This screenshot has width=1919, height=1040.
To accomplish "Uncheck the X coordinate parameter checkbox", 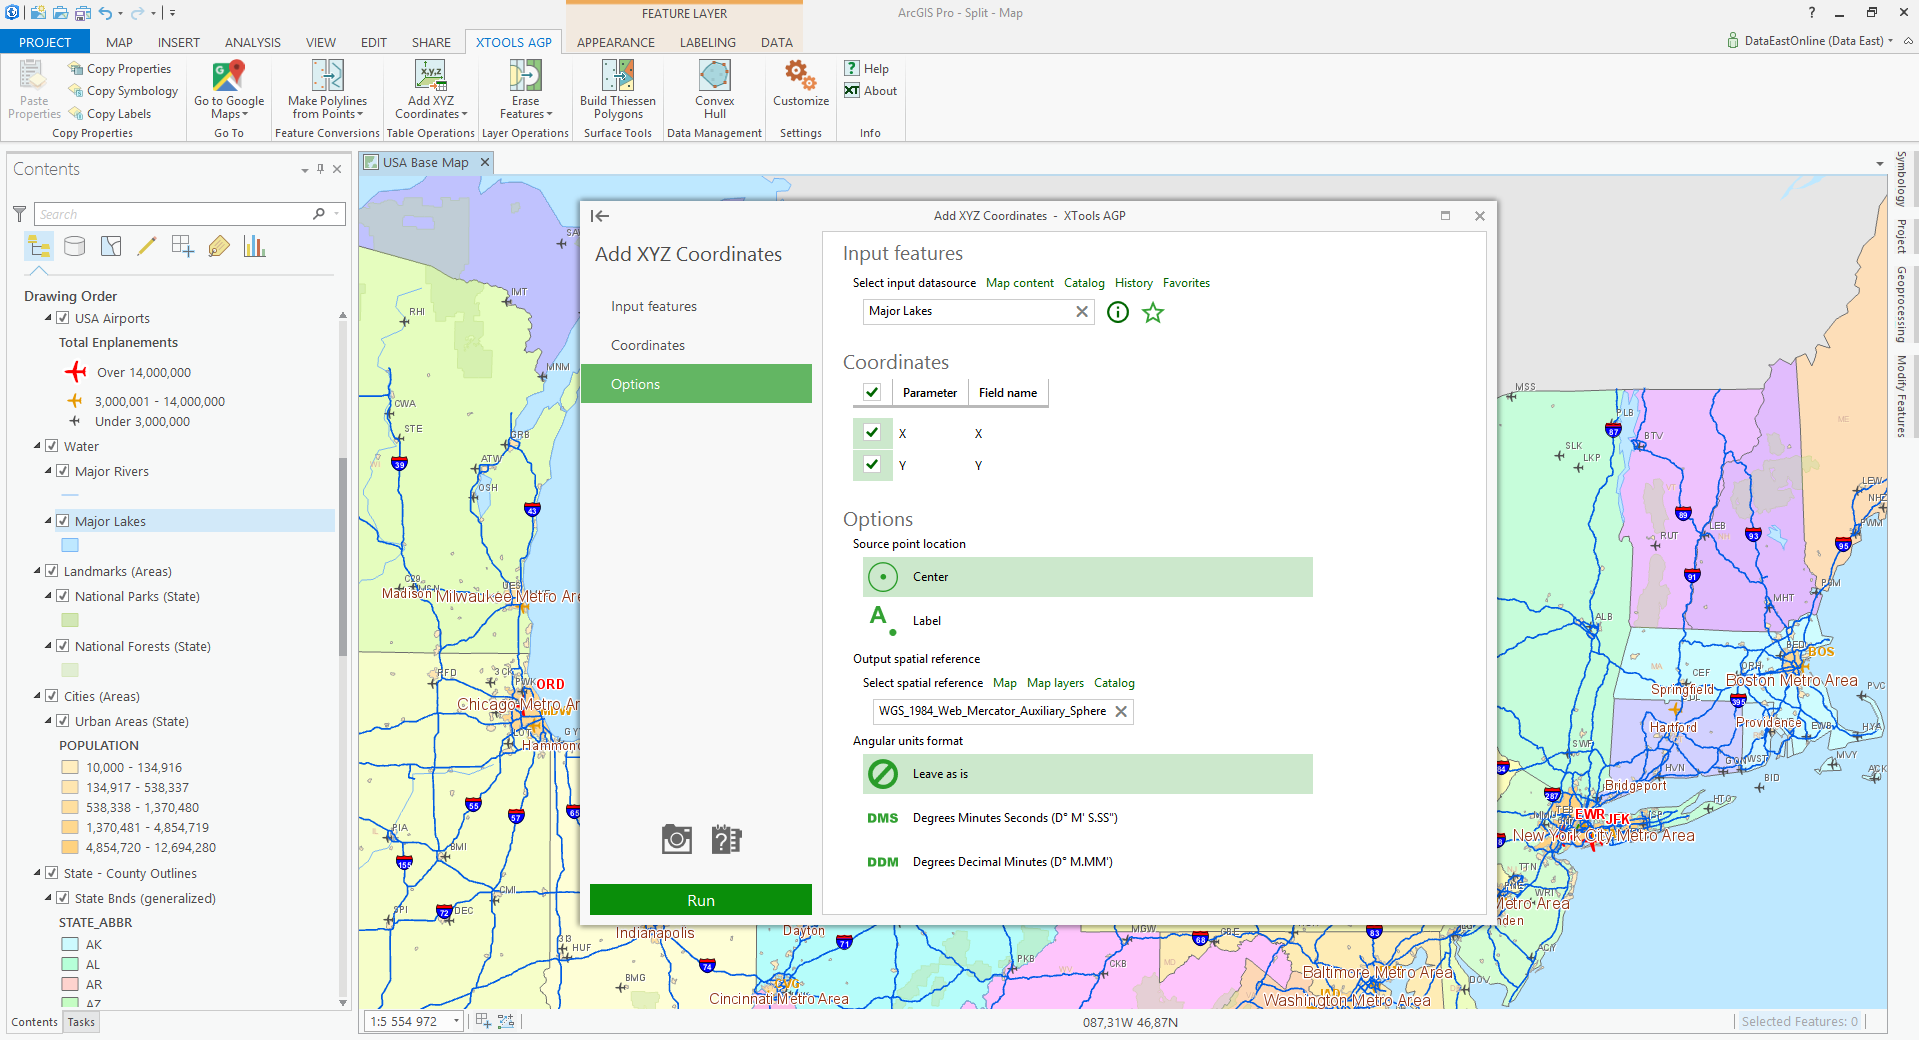I will click(x=872, y=433).
